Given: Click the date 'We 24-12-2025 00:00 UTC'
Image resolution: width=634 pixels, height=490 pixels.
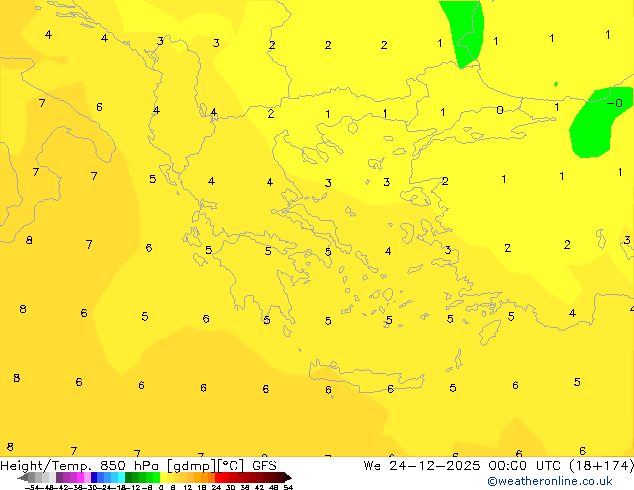Looking at the screenshot, I should click(464, 466).
